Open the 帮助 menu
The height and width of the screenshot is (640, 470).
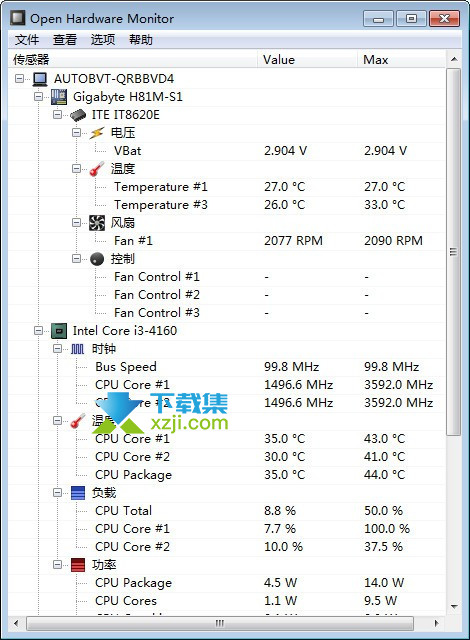[141, 40]
